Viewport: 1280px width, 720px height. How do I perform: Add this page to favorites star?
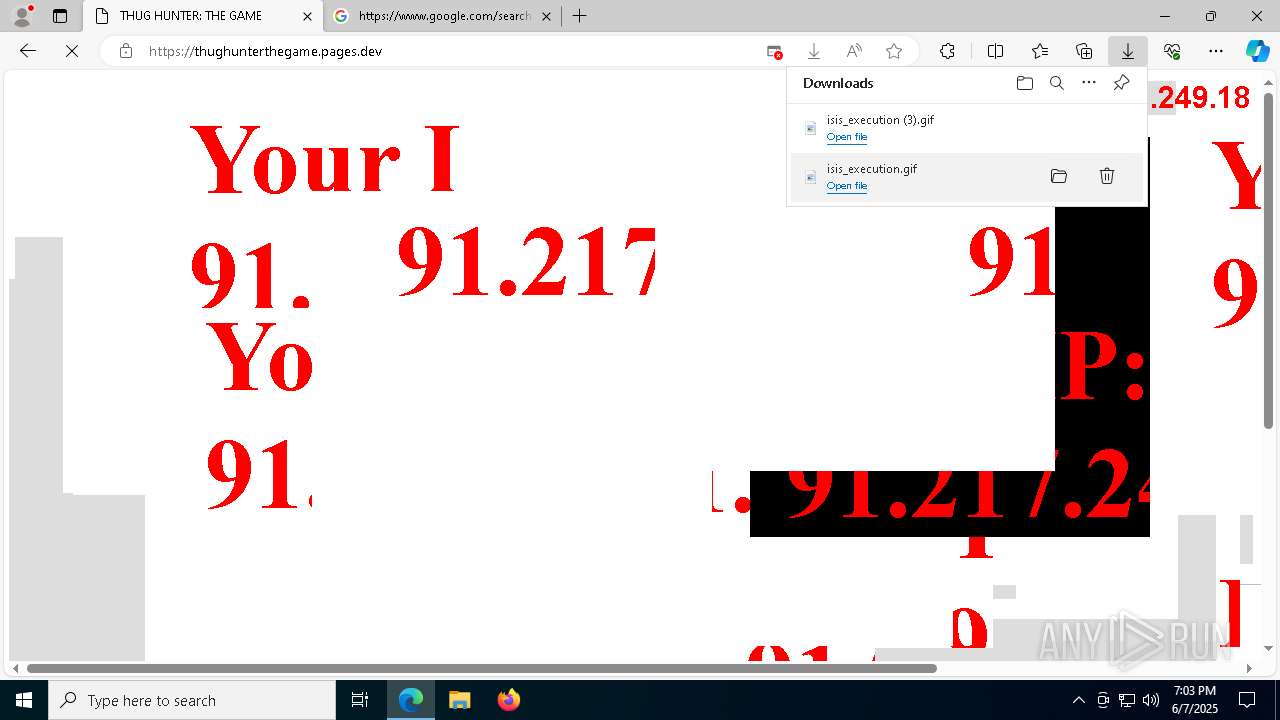pyautogui.click(x=894, y=51)
